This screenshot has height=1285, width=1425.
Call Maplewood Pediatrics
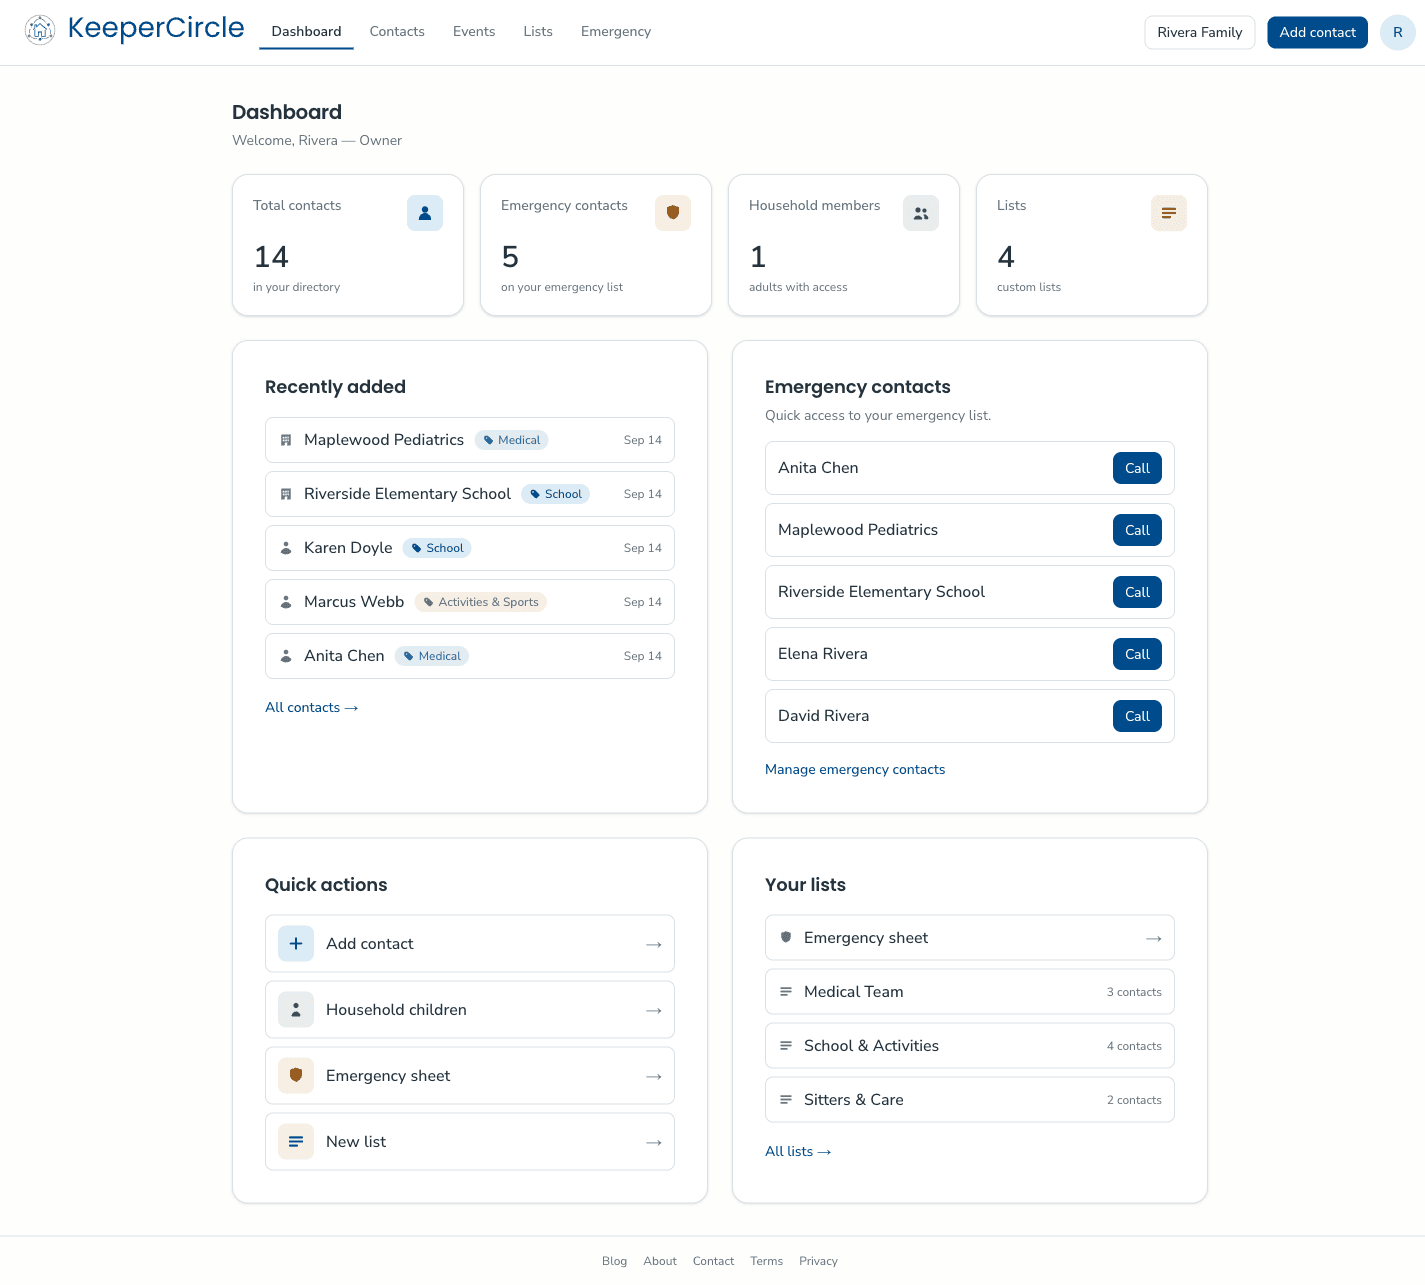[1138, 530]
